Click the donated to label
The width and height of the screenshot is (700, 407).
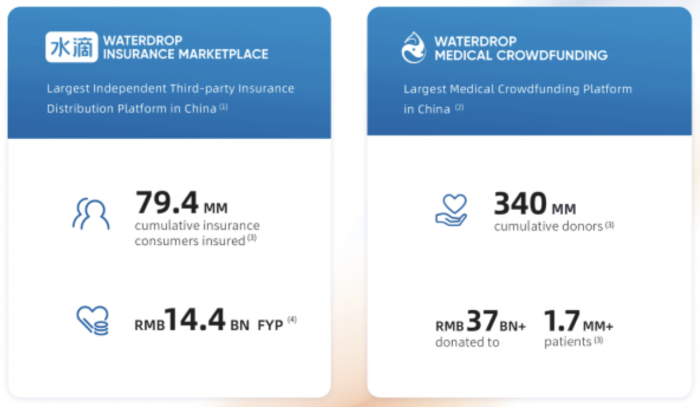pos(464,342)
